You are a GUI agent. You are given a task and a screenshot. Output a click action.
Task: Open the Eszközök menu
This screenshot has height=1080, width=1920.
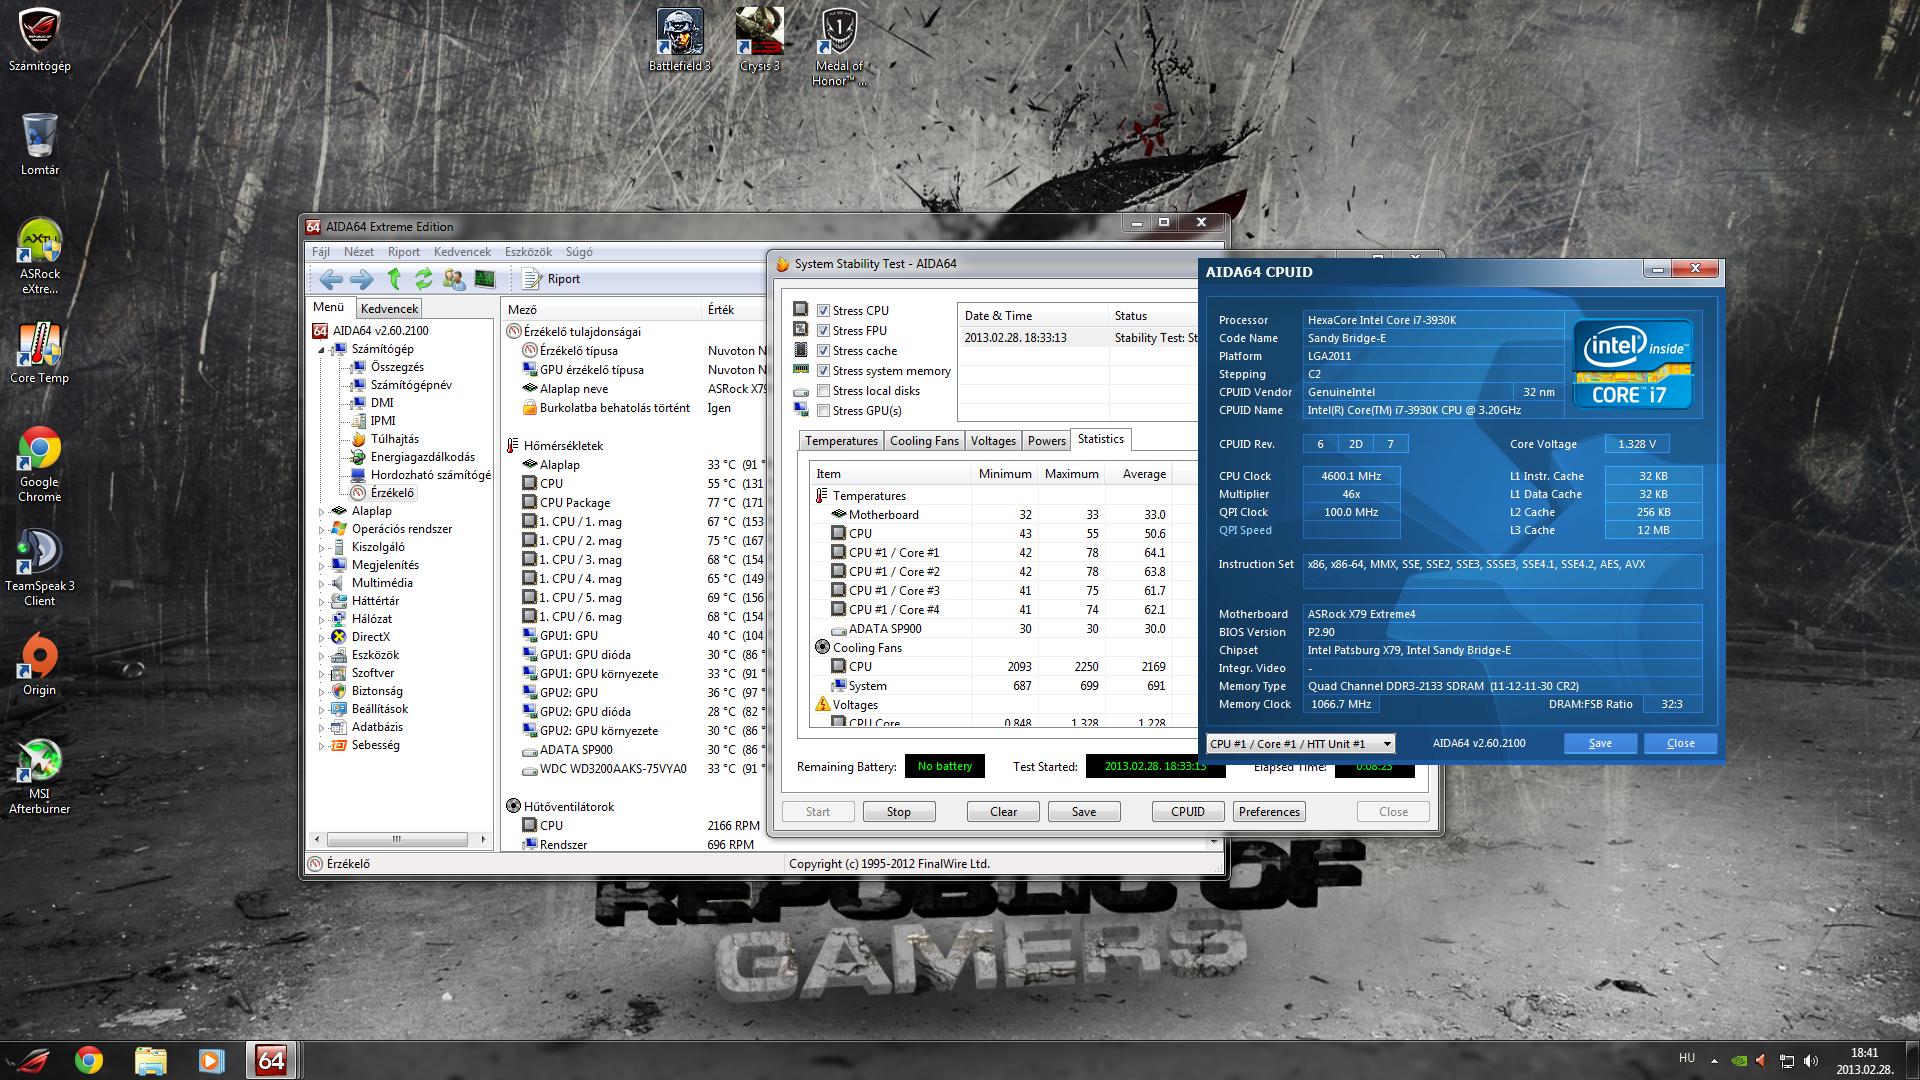pyautogui.click(x=528, y=252)
